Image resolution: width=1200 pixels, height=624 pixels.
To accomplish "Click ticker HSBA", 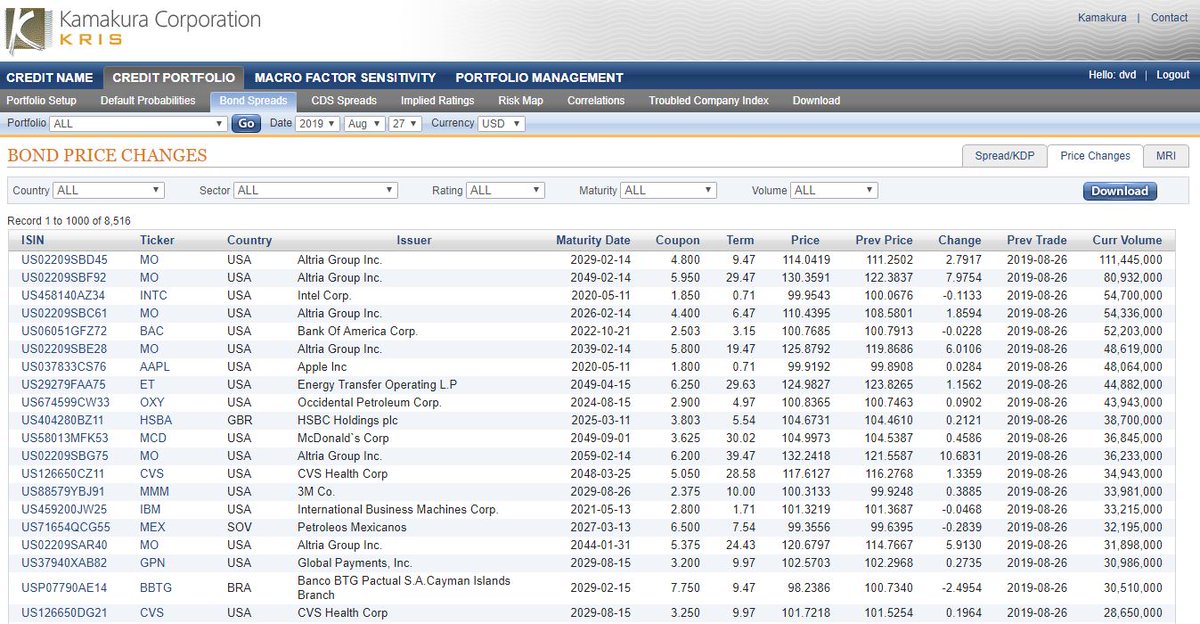I will tap(155, 420).
